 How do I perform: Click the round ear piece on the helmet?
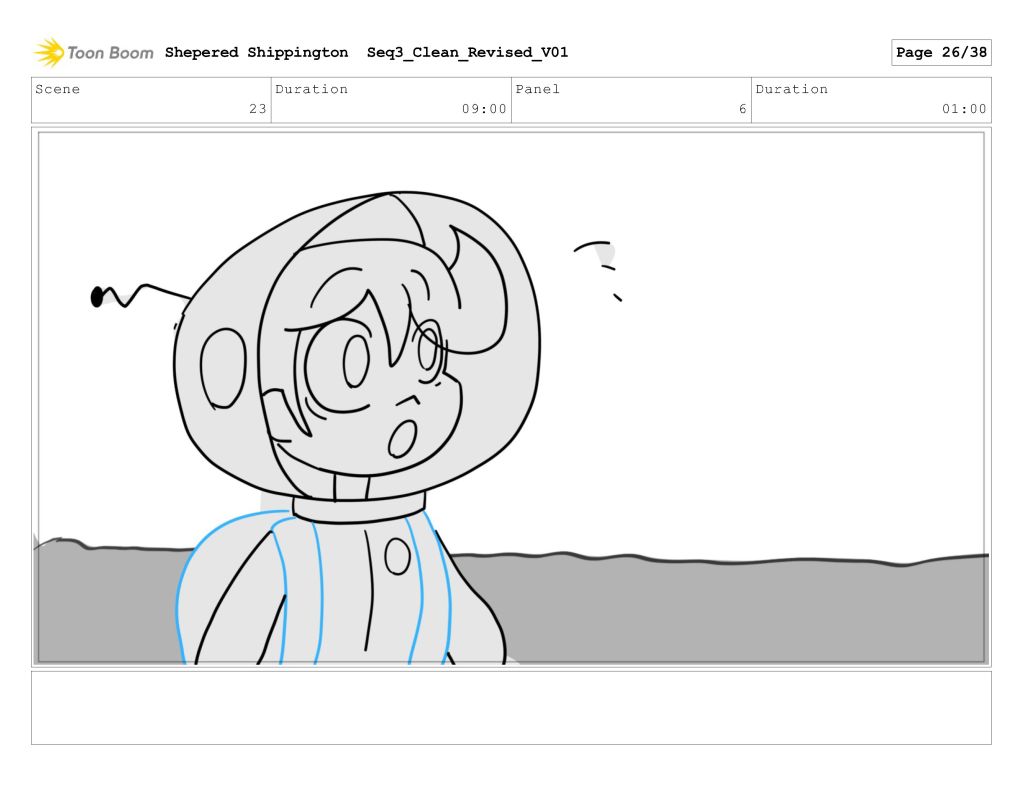point(223,368)
